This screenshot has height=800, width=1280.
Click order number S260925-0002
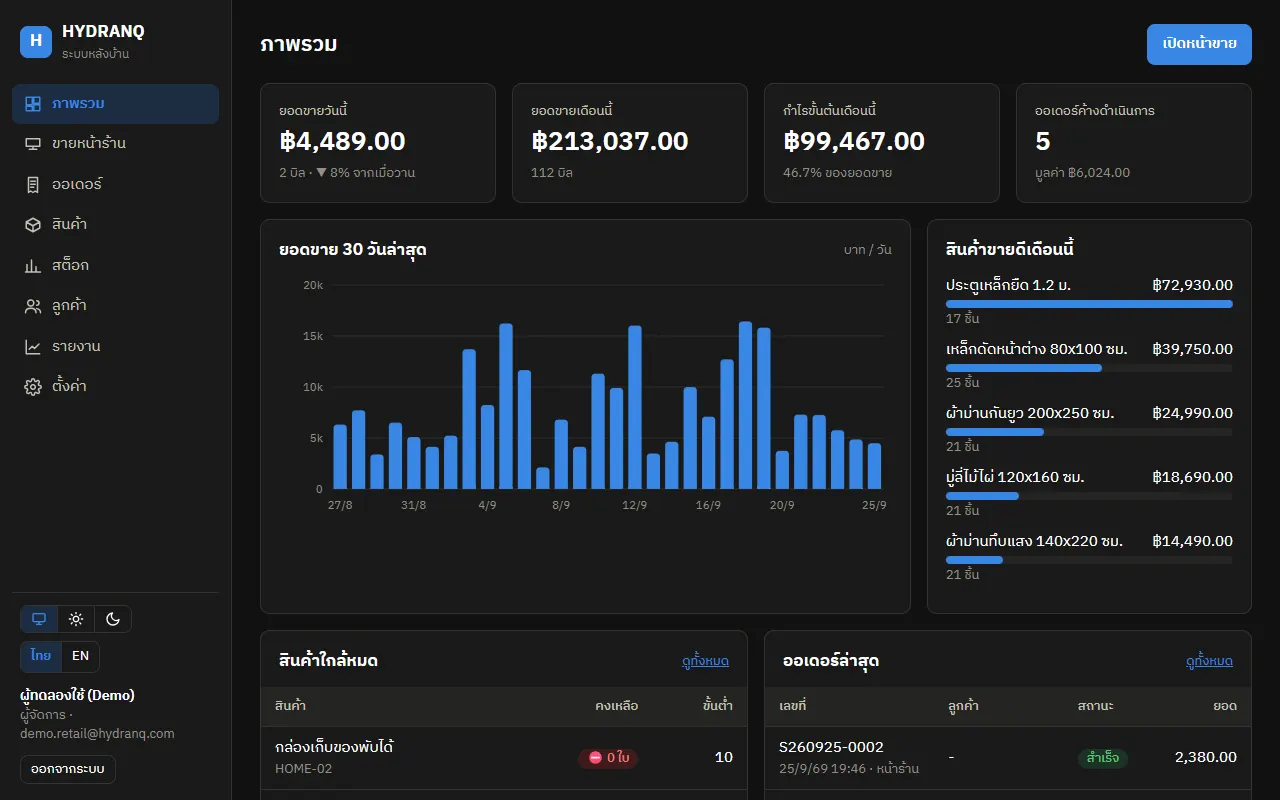point(831,747)
